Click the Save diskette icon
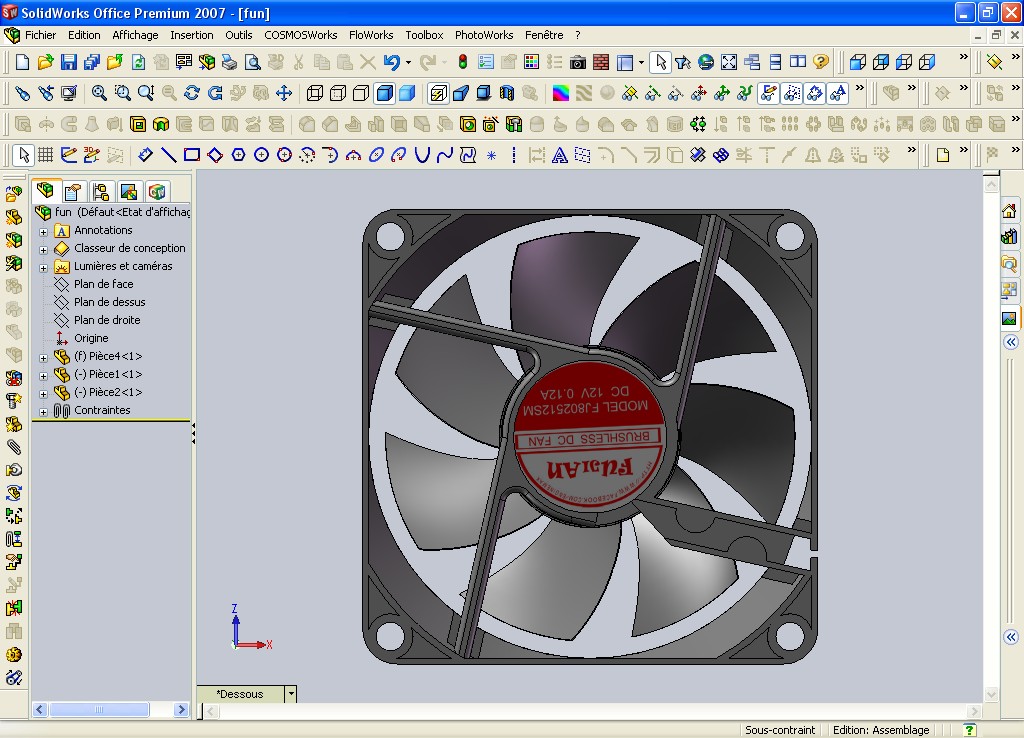 [68, 62]
